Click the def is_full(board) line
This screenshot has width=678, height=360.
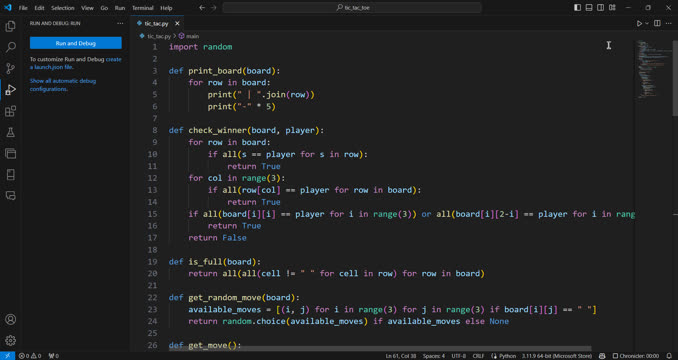[x=214, y=261]
